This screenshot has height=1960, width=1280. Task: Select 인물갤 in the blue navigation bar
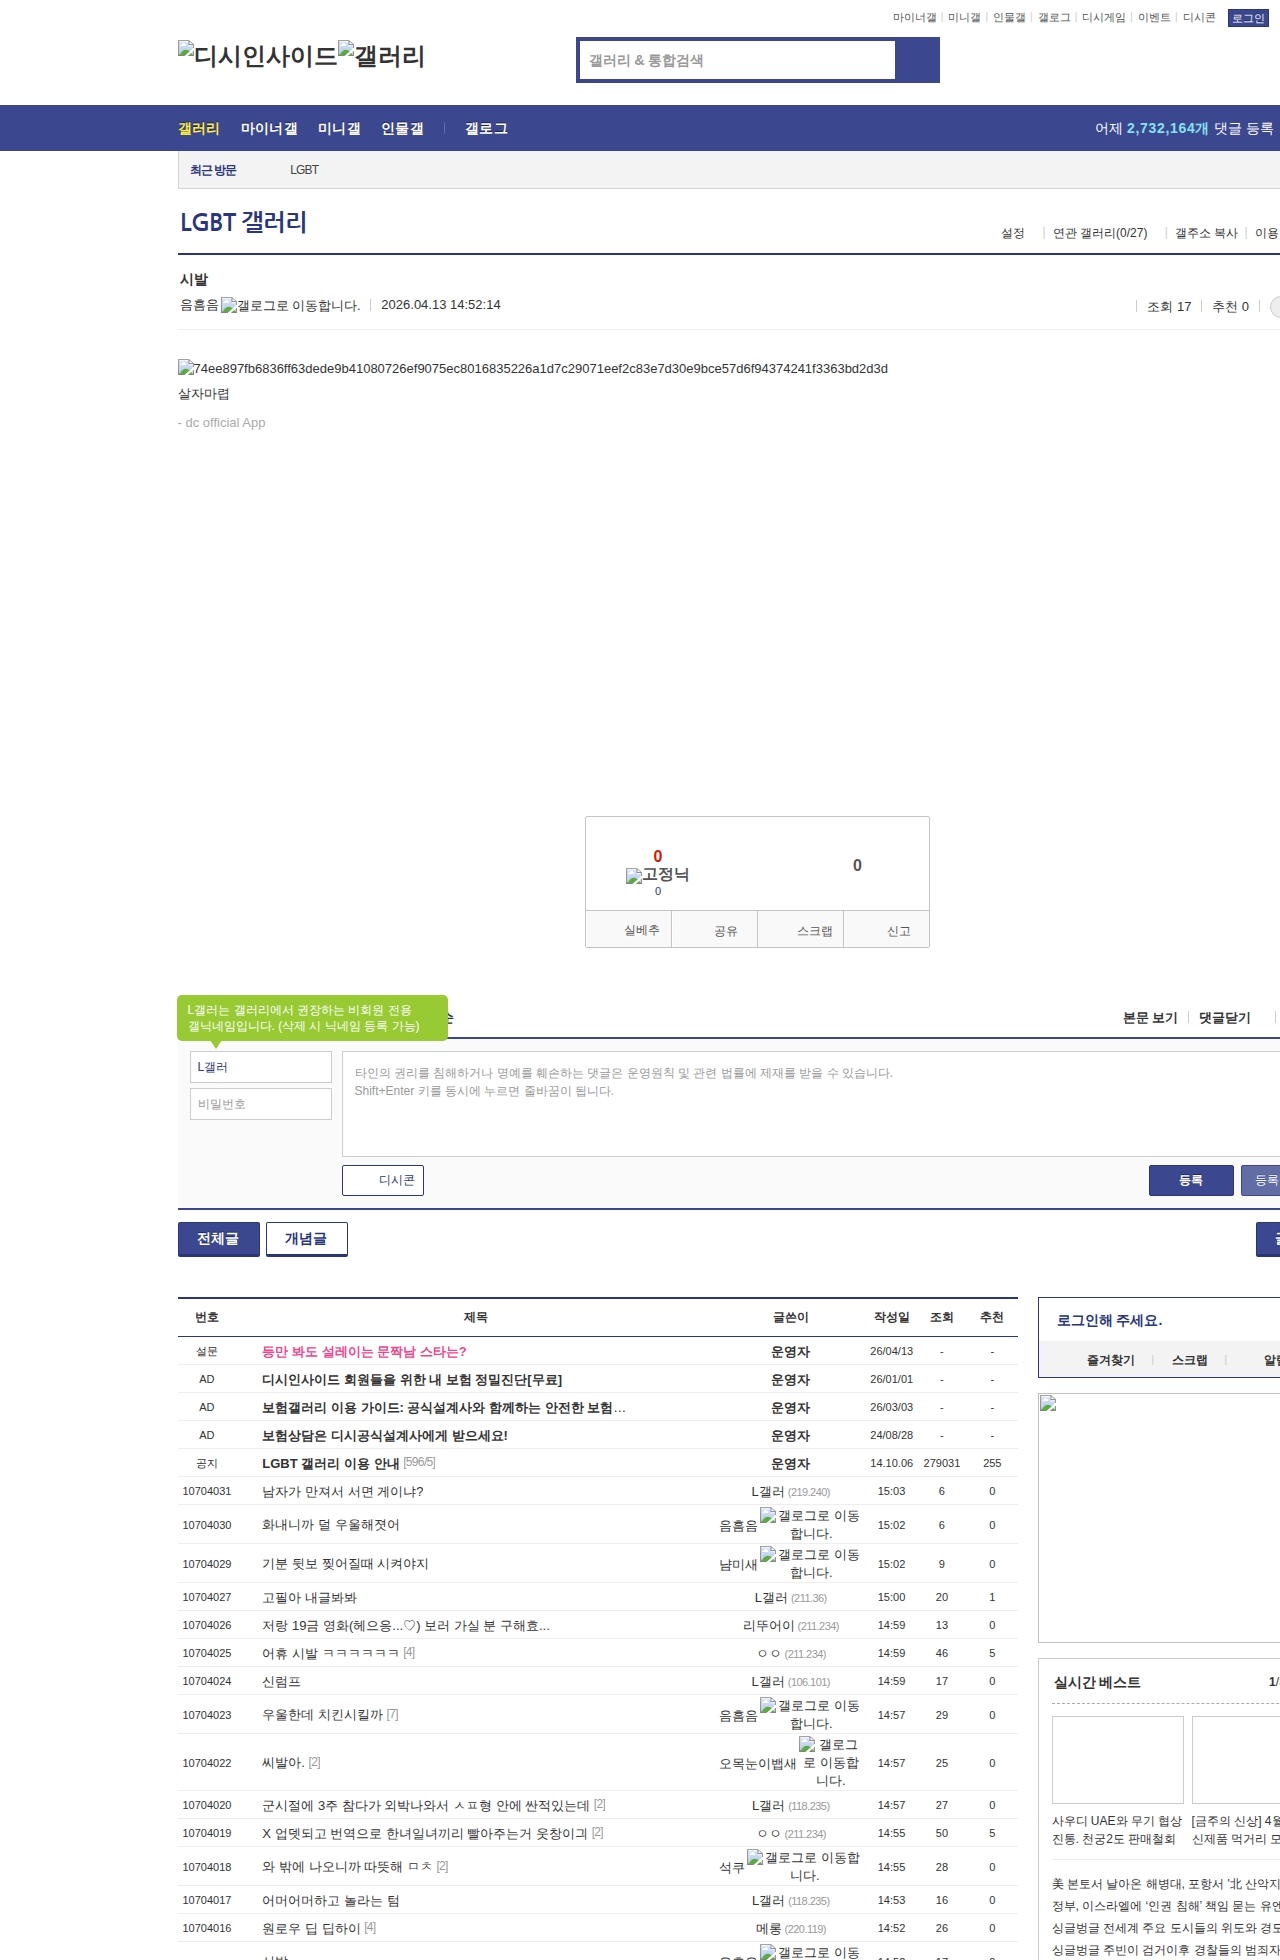click(402, 129)
